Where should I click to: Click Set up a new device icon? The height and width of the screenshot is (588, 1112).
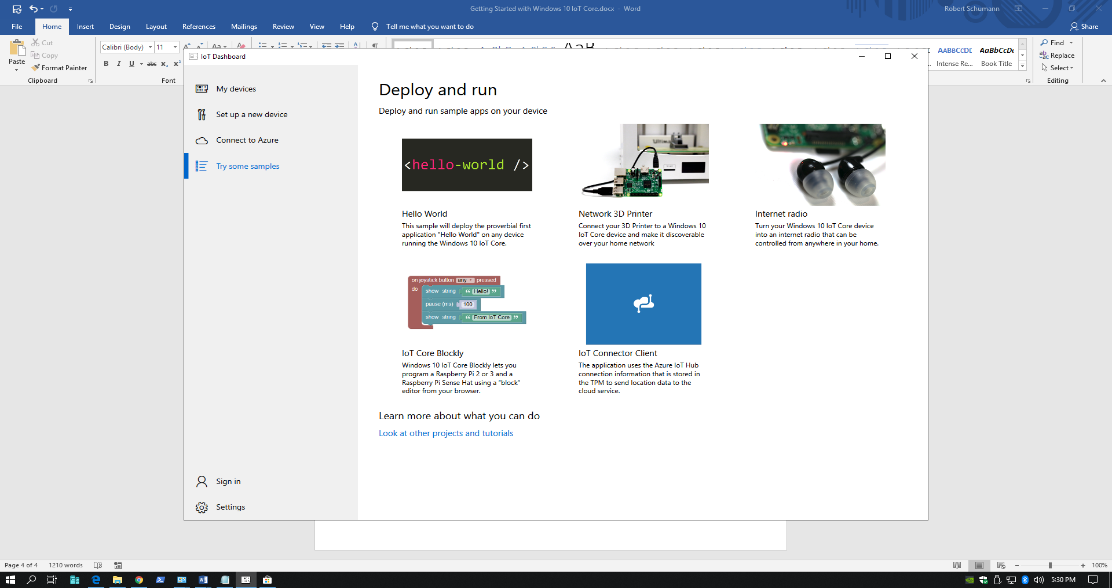tap(201, 115)
